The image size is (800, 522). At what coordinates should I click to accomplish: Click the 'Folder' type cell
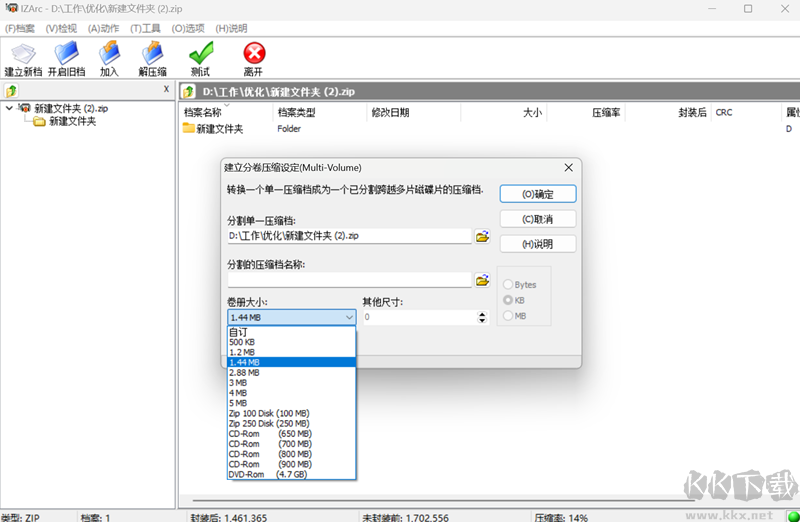[x=289, y=129]
